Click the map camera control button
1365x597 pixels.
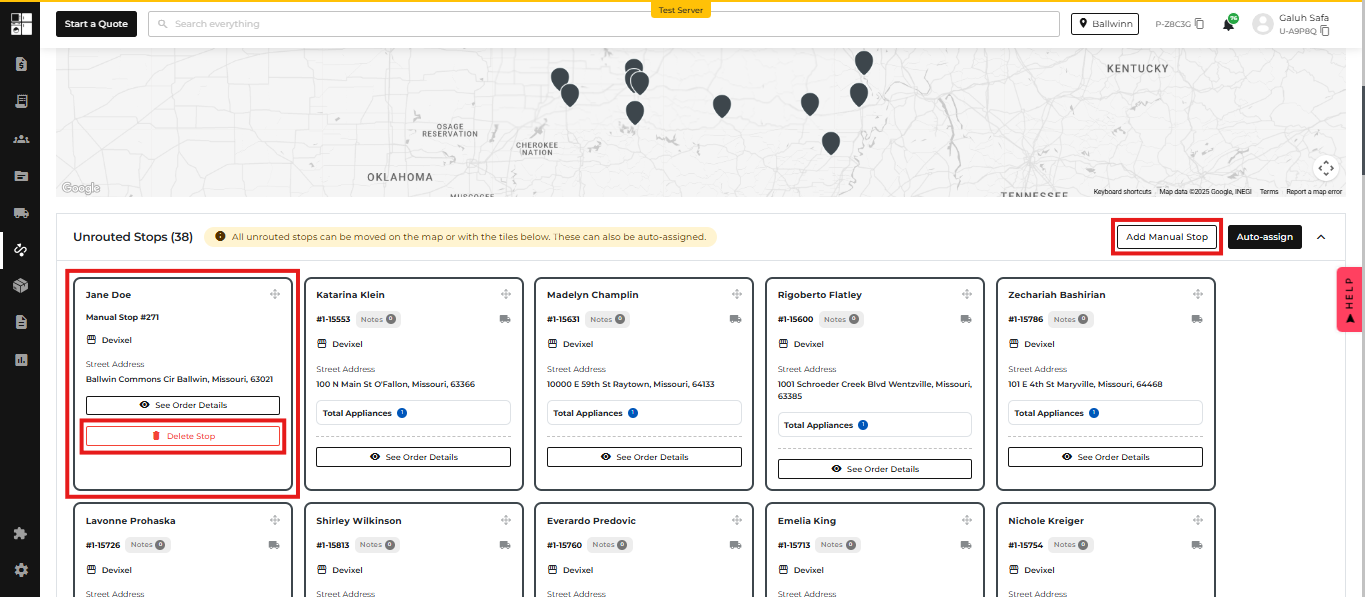[1326, 168]
